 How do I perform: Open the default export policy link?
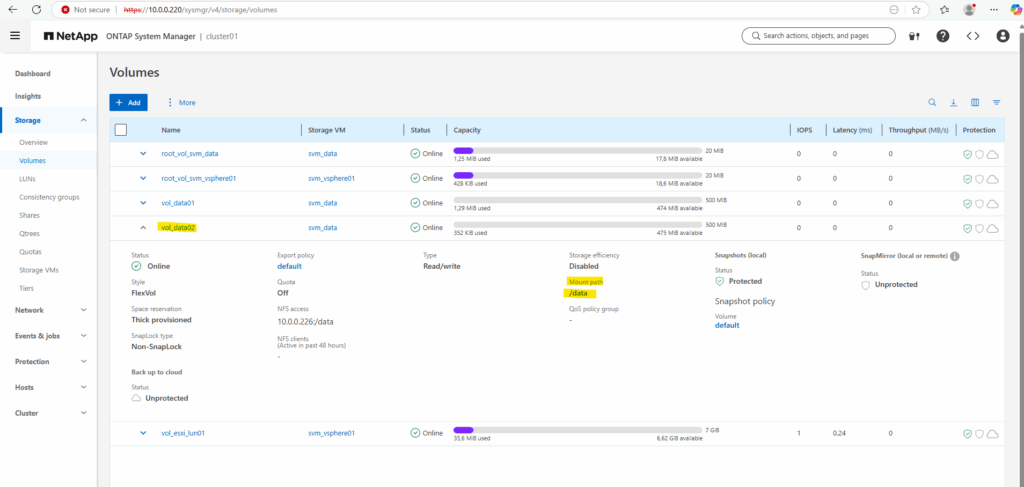pos(289,266)
